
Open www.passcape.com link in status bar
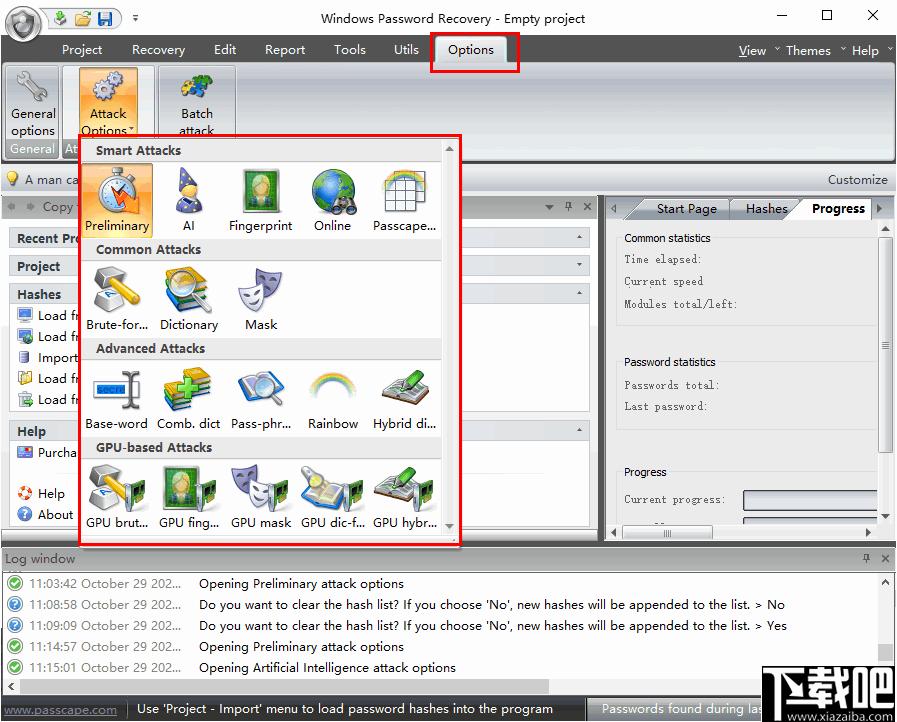coord(60,710)
